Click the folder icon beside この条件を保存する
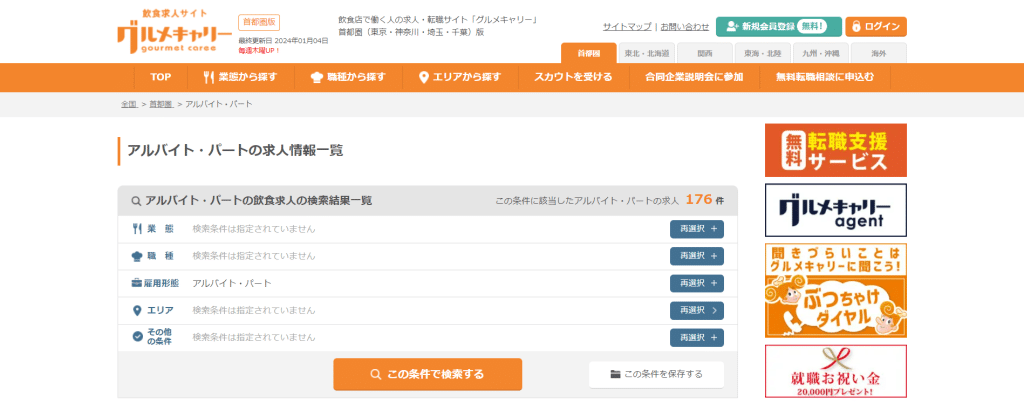Image resolution: width=1024 pixels, height=403 pixels. pos(614,375)
